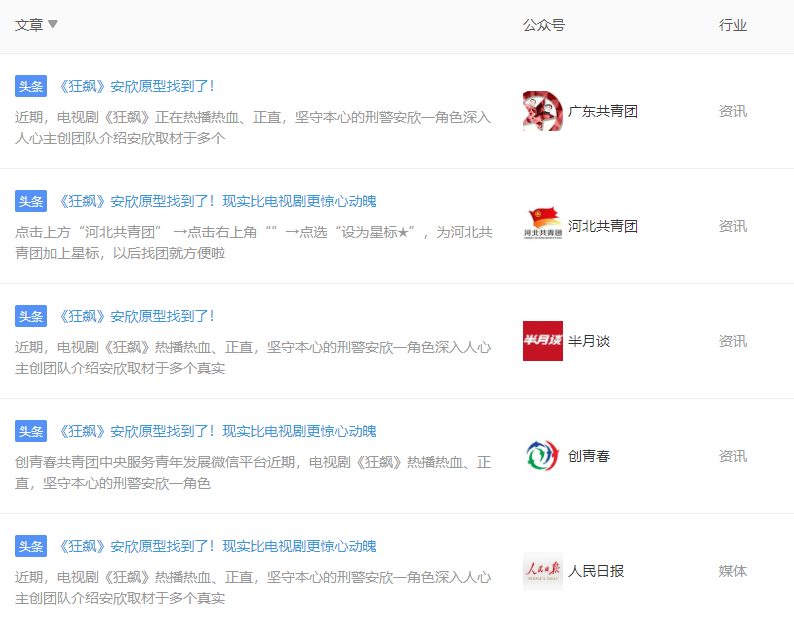Click the 广东共青团 account avatar

542,111
